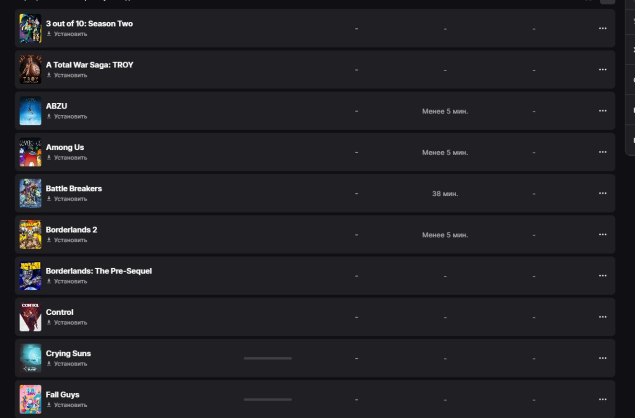Open the options menu for Crying Suns
Viewport: 635px width, 418px height.
click(602, 358)
